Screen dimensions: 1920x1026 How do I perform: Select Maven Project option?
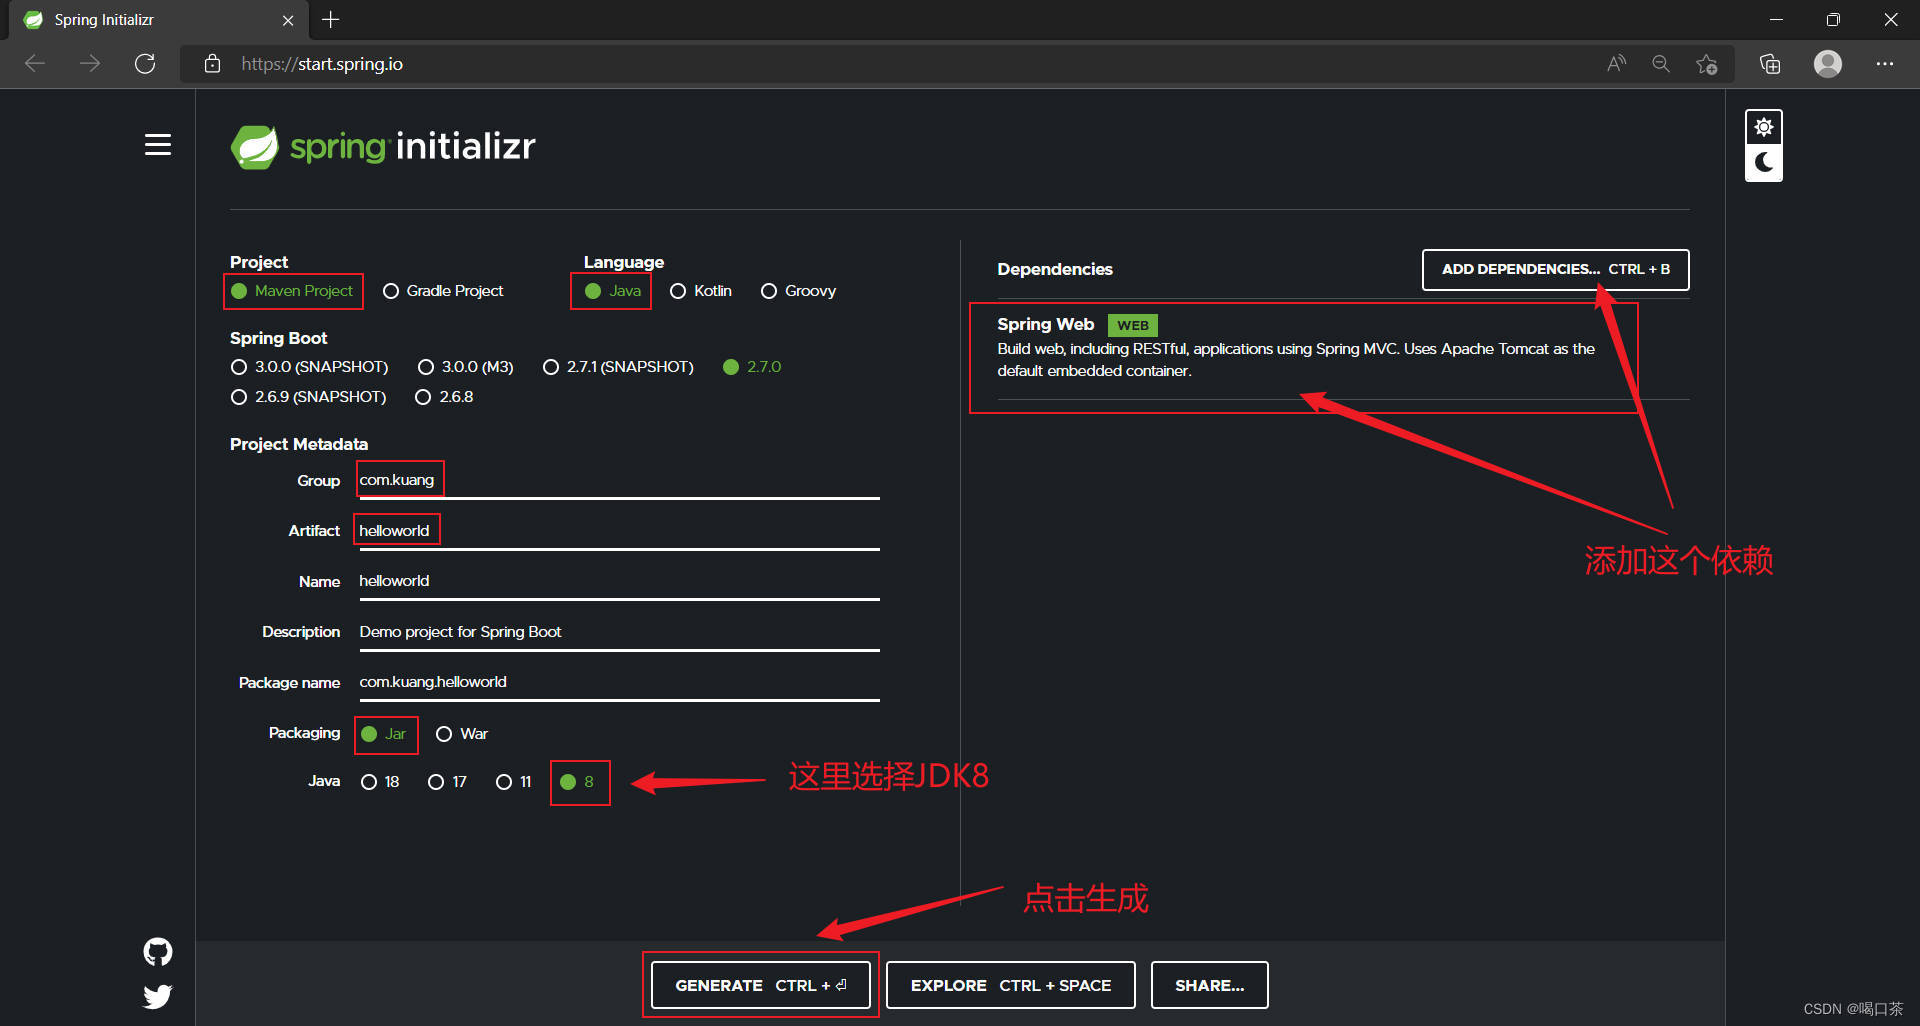coord(292,291)
